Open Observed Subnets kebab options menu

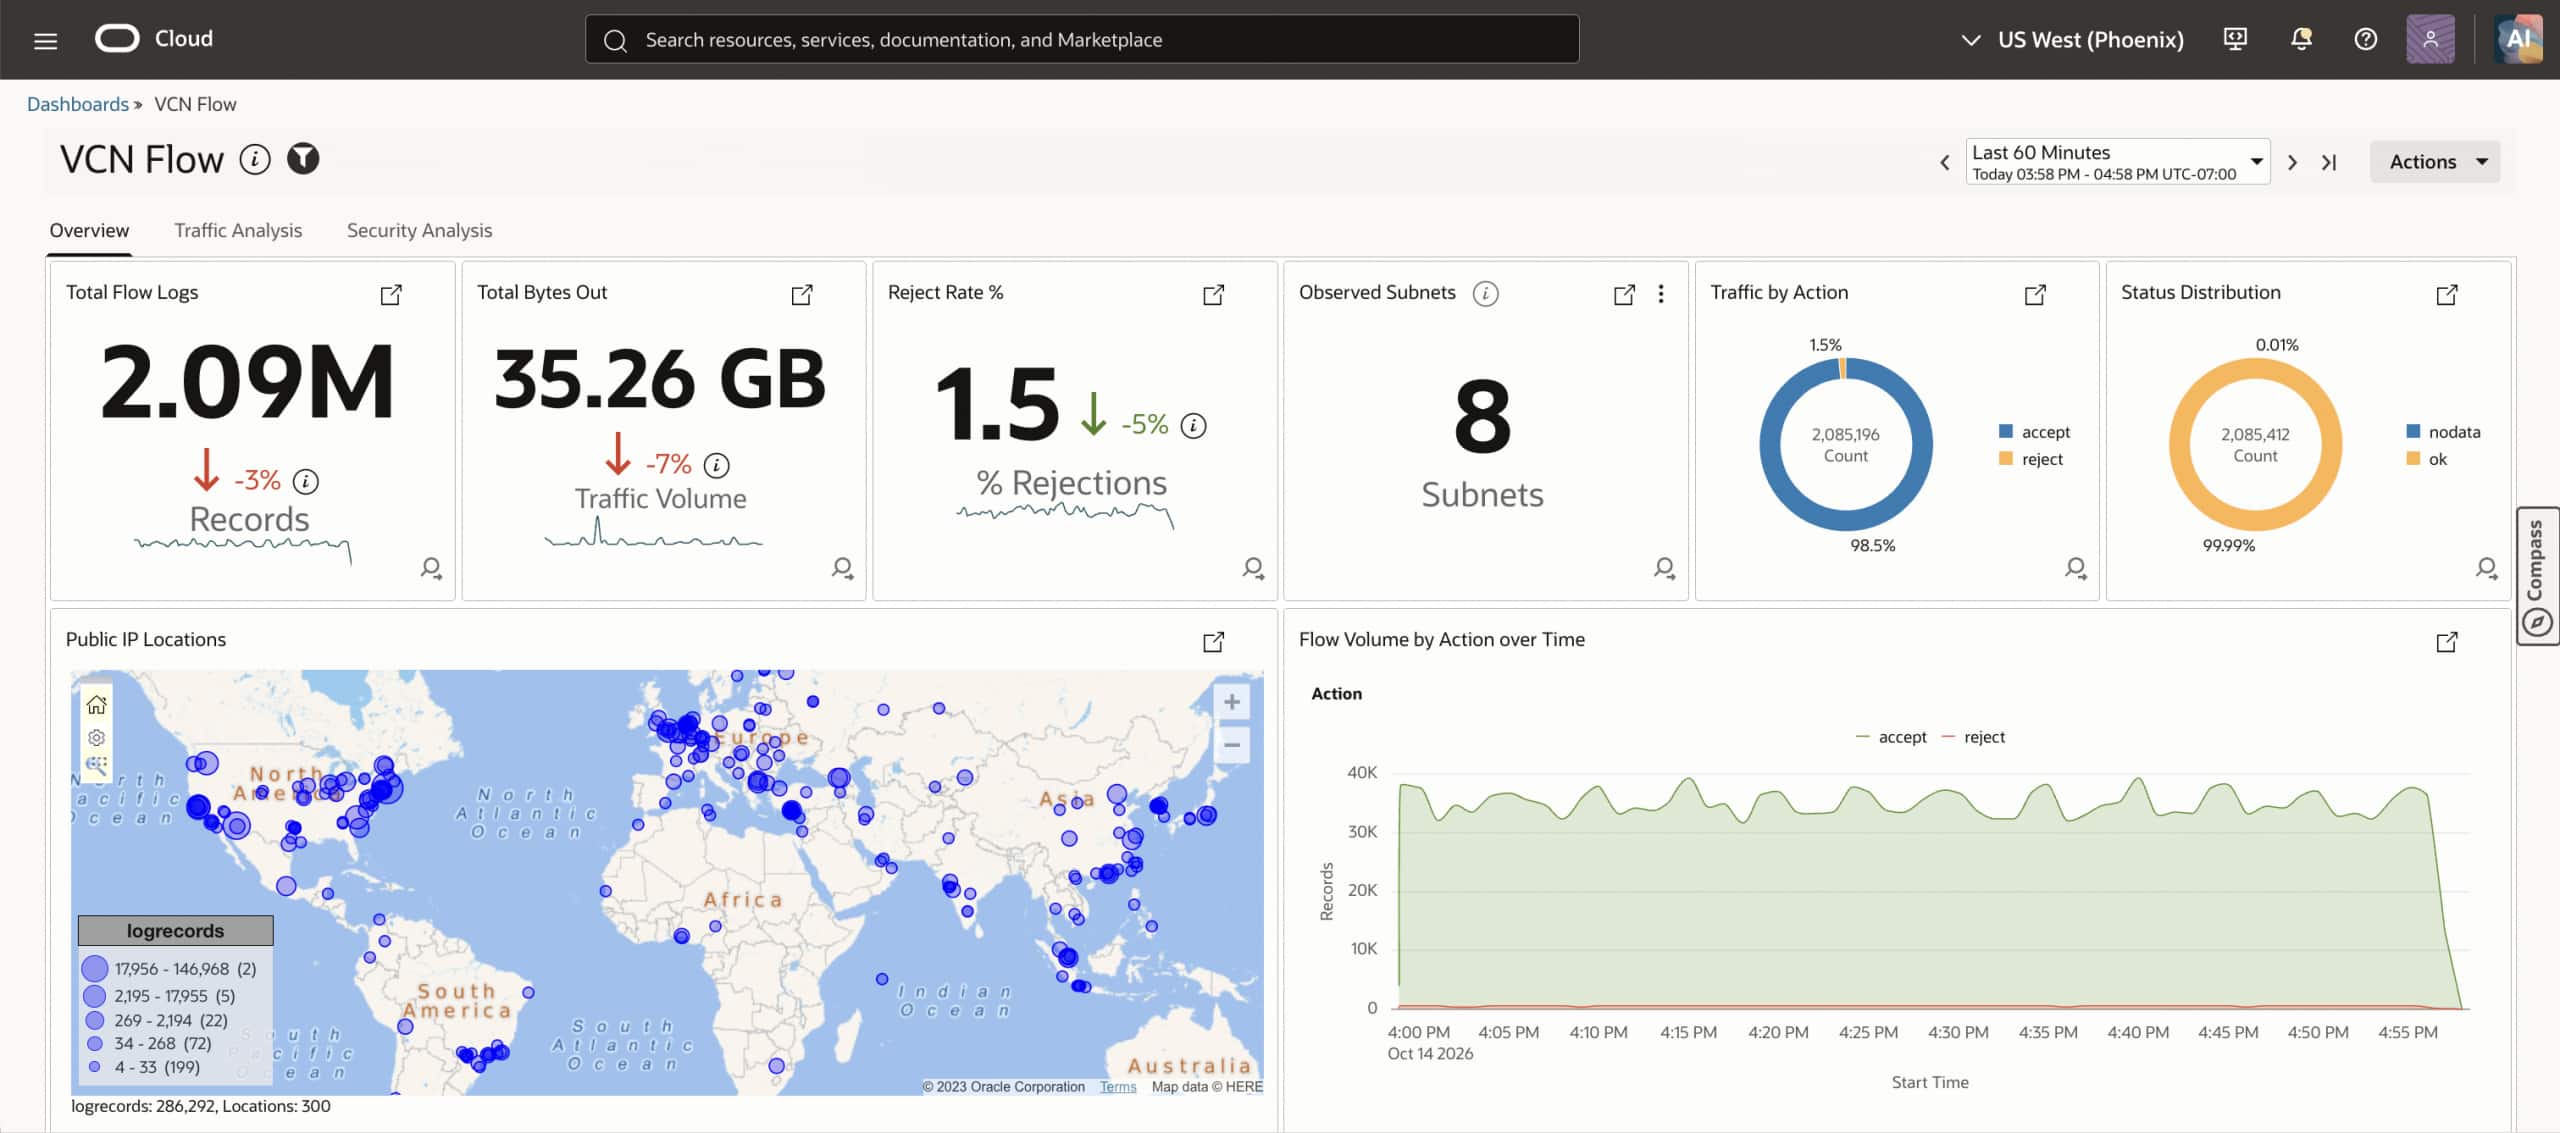click(x=1661, y=294)
